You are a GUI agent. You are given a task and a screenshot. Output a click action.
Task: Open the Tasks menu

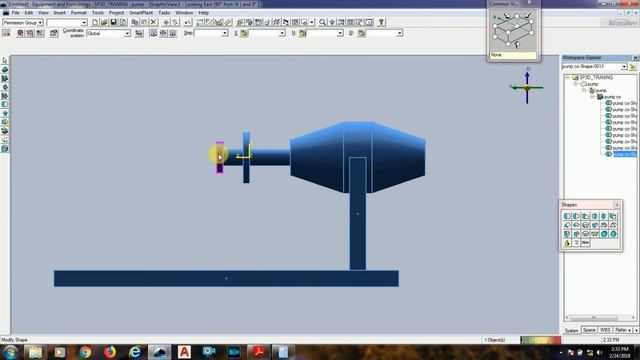164,13
